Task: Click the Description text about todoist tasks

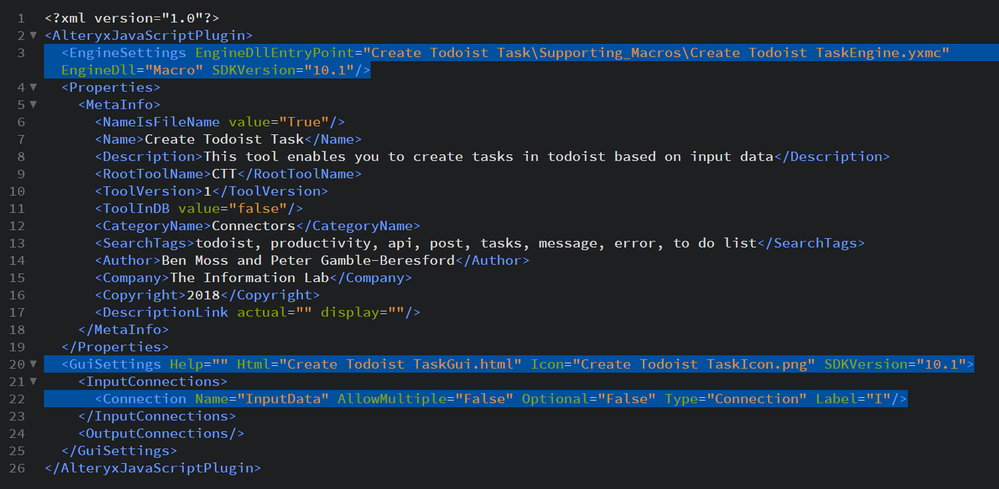Action: (x=488, y=157)
